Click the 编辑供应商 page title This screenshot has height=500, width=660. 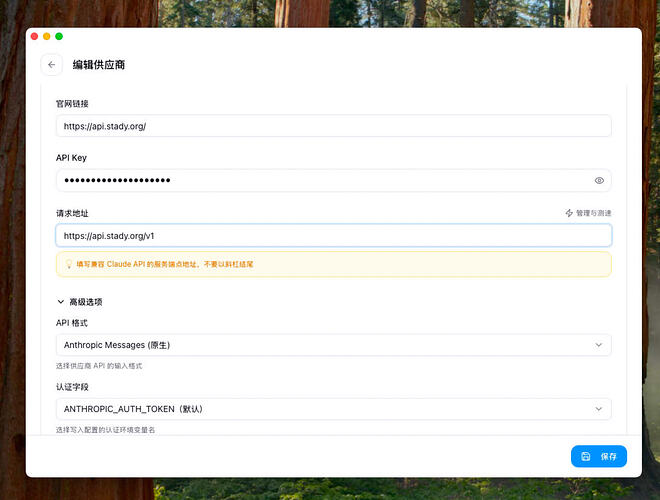pyautogui.click(x=98, y=65)
